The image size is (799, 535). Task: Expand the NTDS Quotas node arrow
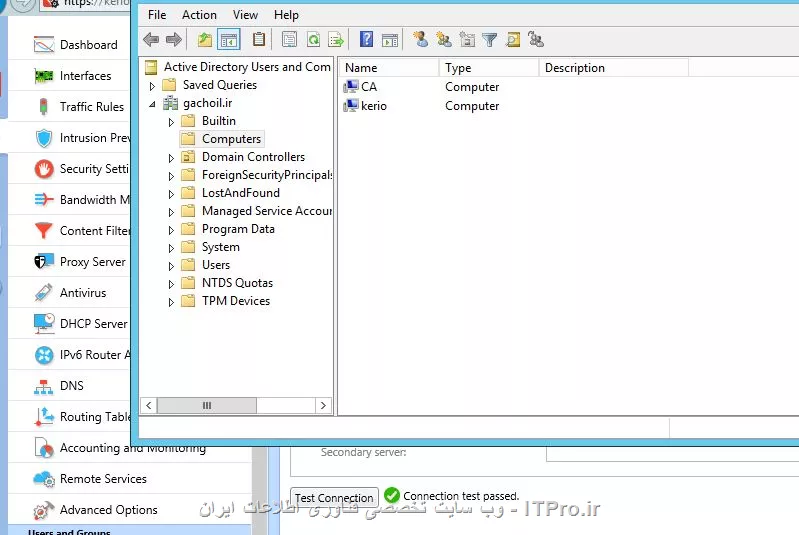[171, 284]
